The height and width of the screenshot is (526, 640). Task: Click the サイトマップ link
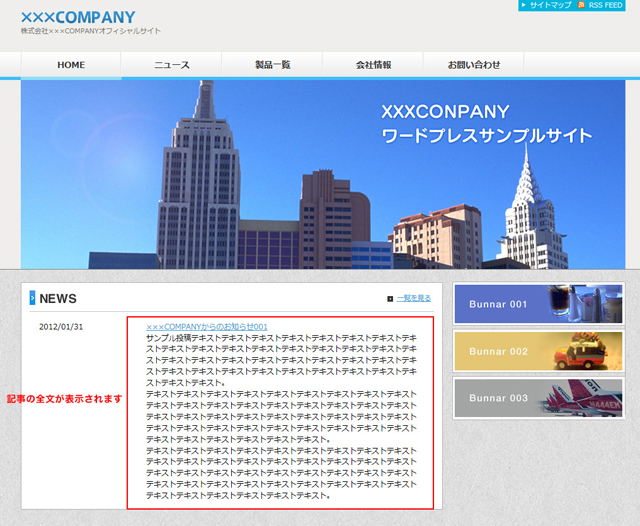pos(550,5)
